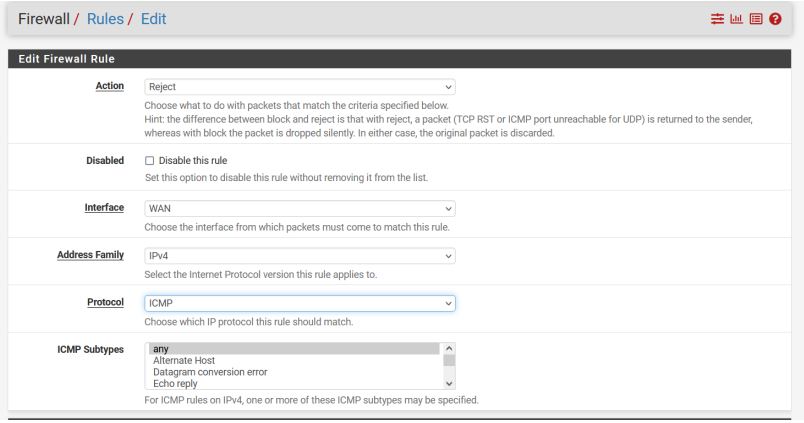Select 'Echo reply' ICMP subtype
This screenshot has width=804, height=423.
[294, 384]
